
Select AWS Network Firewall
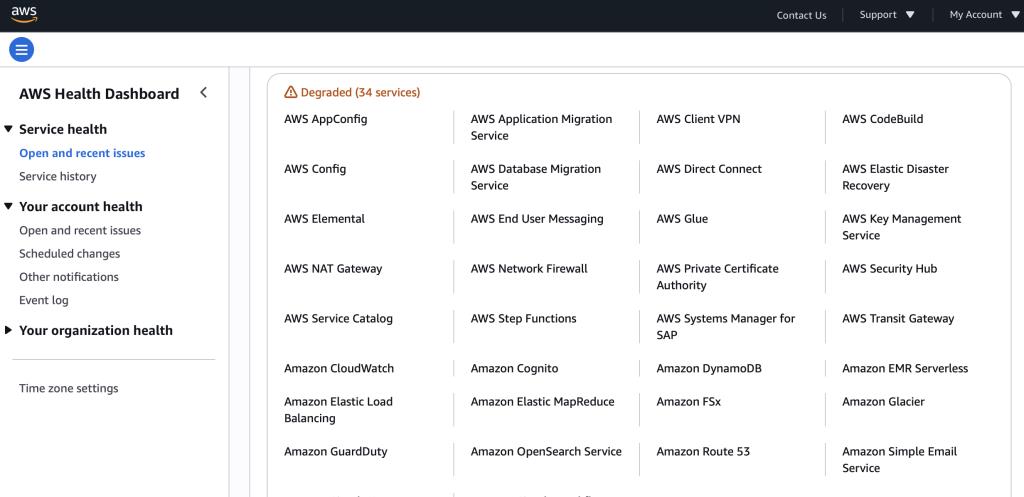529,268
